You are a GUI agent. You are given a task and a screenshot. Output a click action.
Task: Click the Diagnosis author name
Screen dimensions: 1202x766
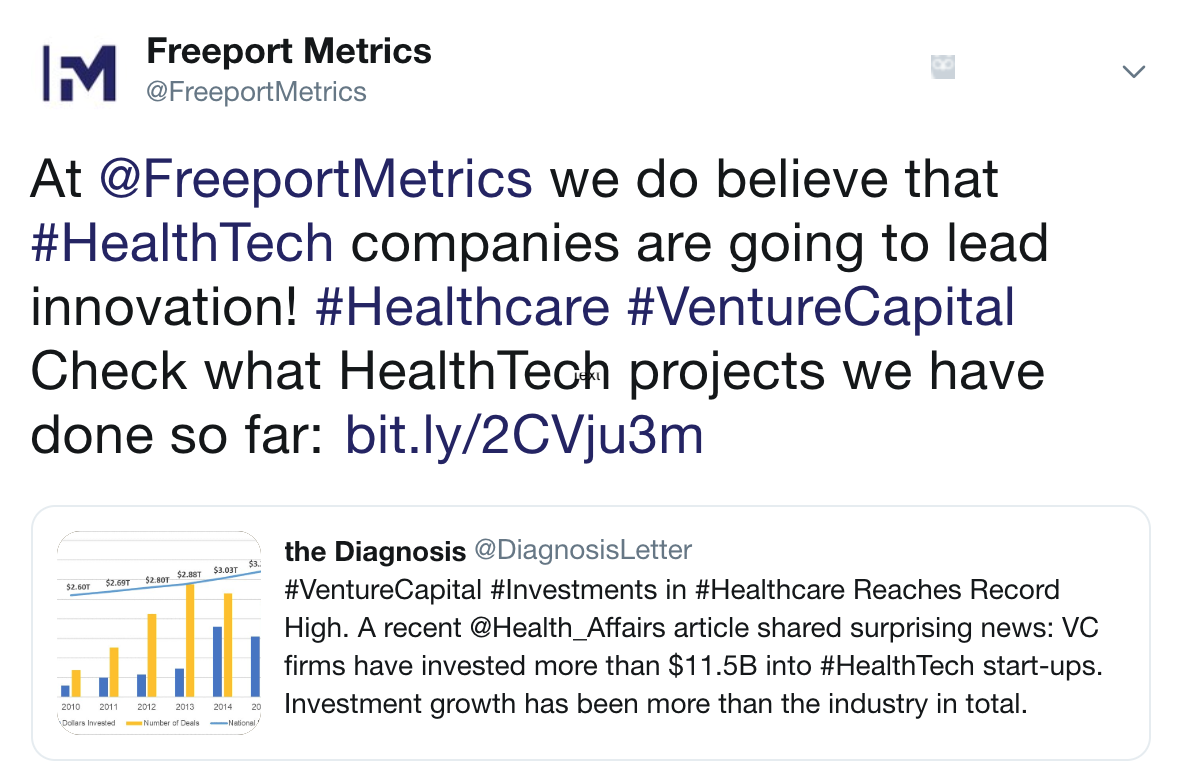375,551
